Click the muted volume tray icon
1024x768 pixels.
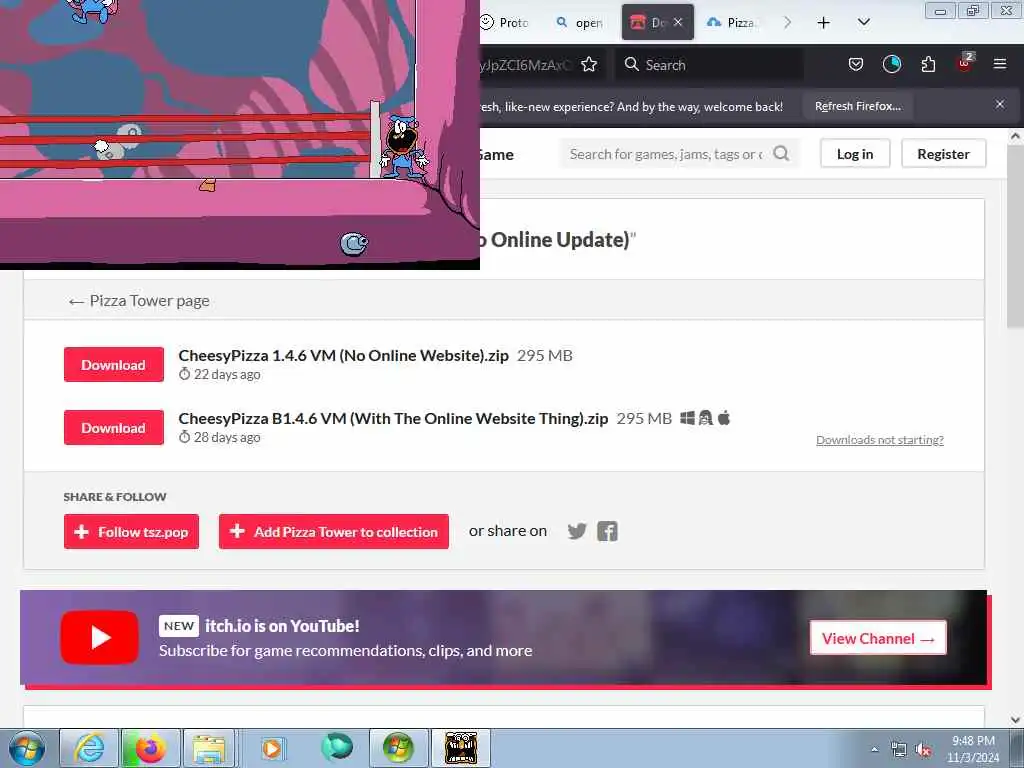[923, 749]
